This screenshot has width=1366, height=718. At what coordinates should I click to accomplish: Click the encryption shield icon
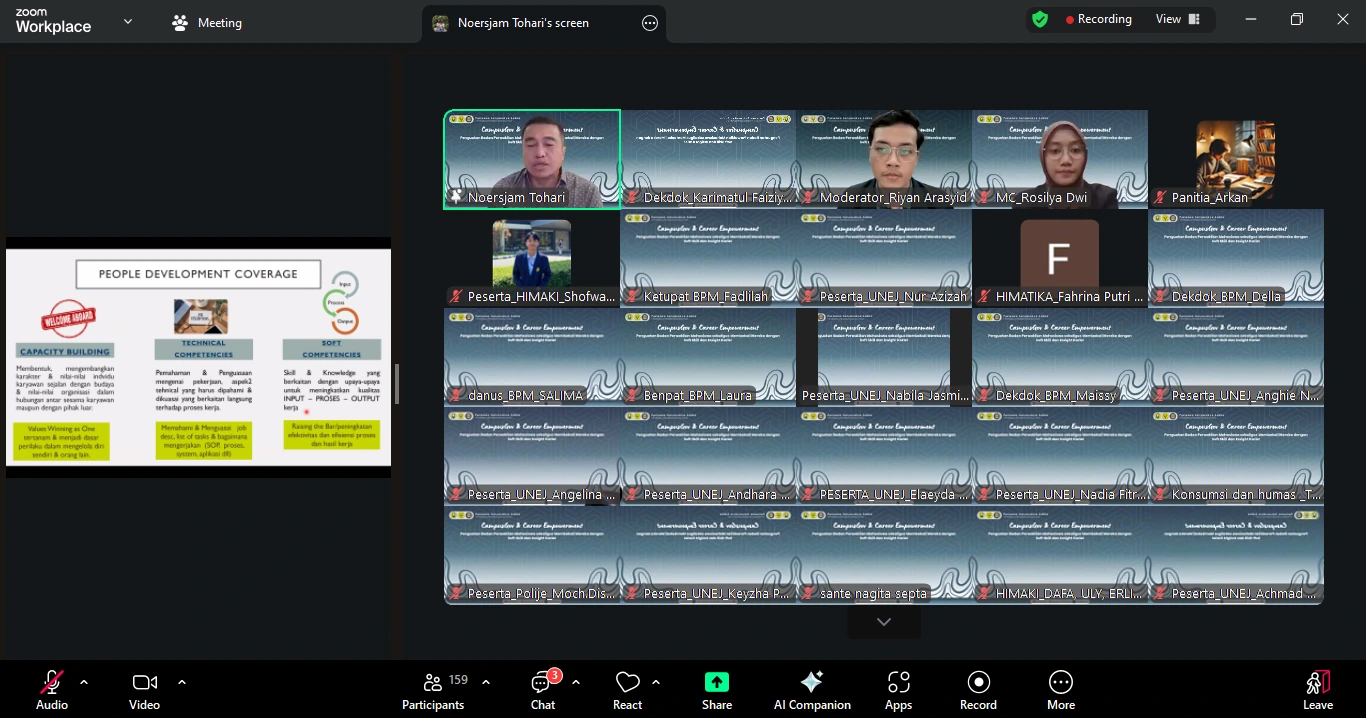[x=1040, y=19]
